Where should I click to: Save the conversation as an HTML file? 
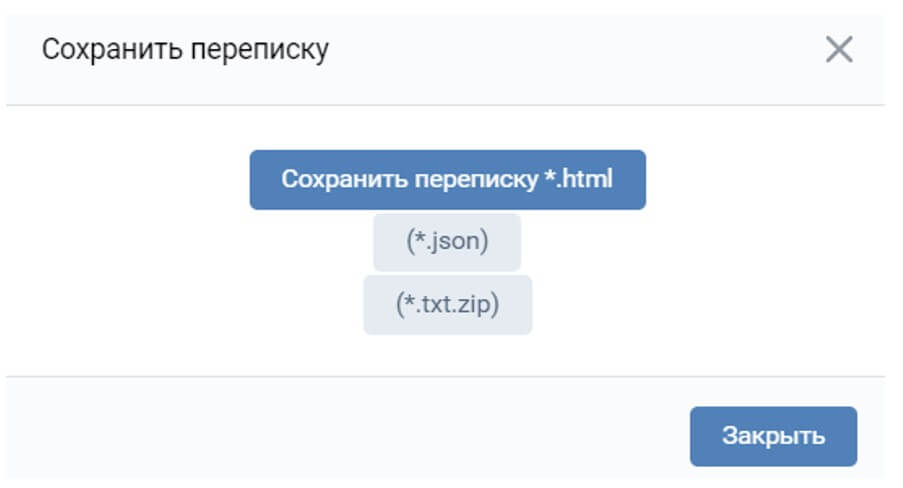click(x=447, y=180)
